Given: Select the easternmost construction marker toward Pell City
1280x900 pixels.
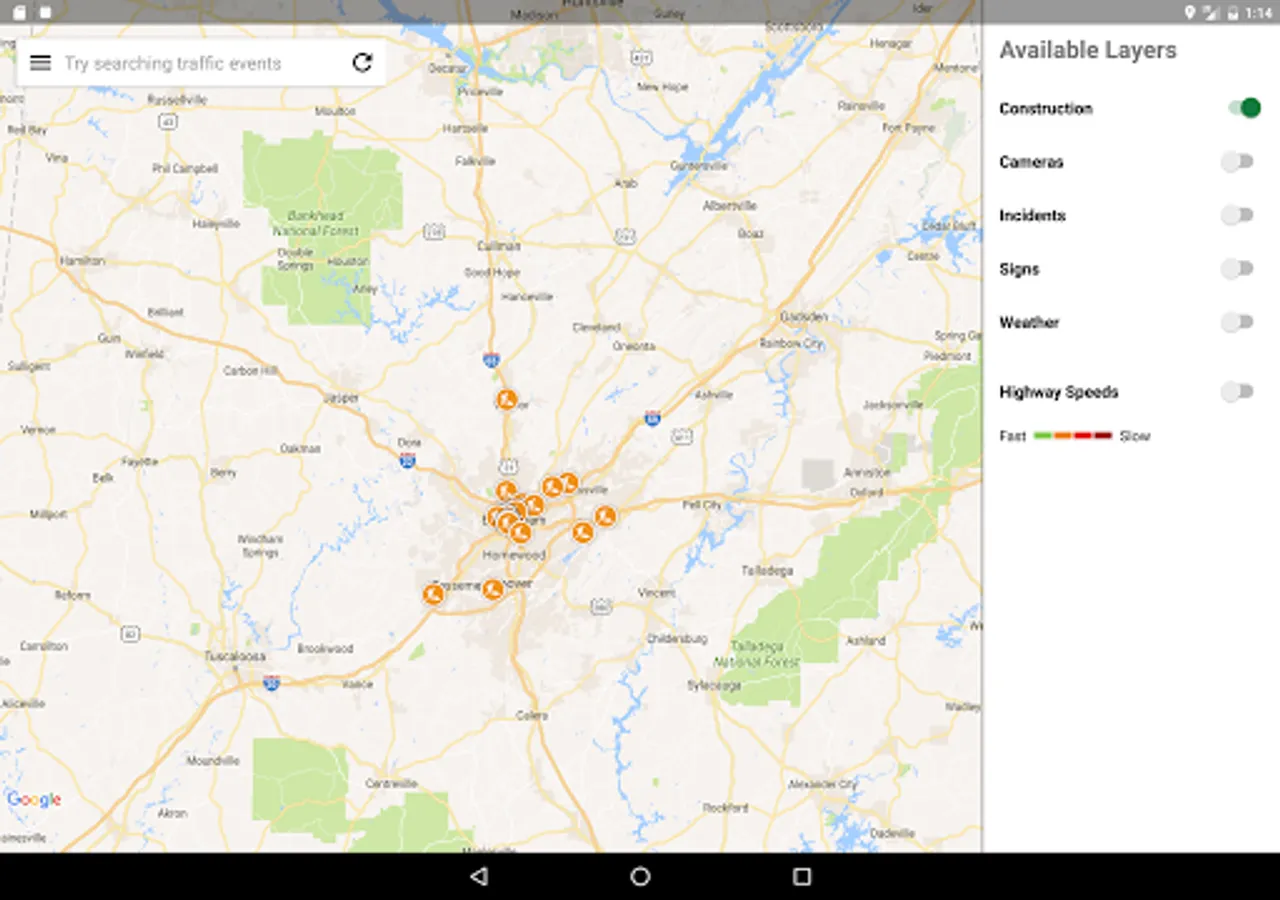Looking at the screenshot, I should (605, 516).
